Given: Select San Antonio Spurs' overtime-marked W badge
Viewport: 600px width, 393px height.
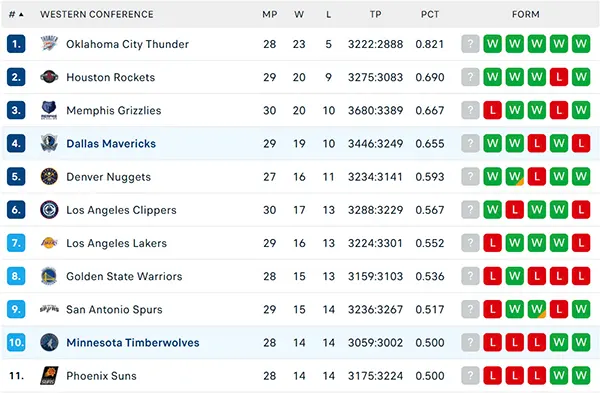Looking at the screenshot, I should coord(536,309).
